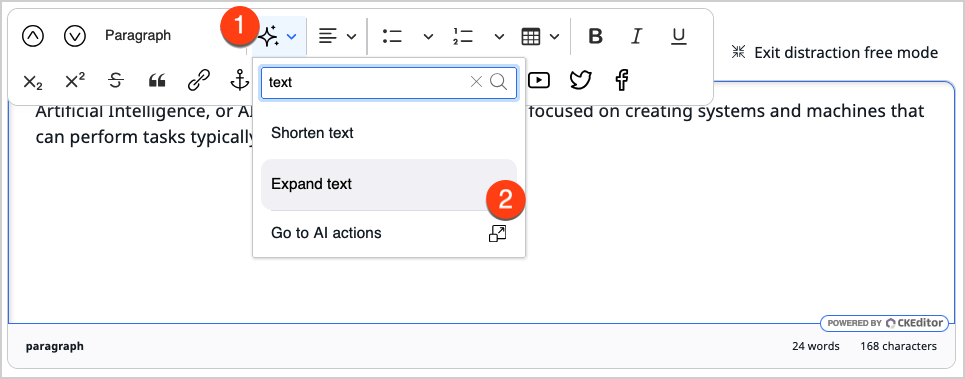The image size is (965, 379).
Task: Expand the AI assistant dropdown arrow
Action: pyautogui.click(x=292, y=37)
